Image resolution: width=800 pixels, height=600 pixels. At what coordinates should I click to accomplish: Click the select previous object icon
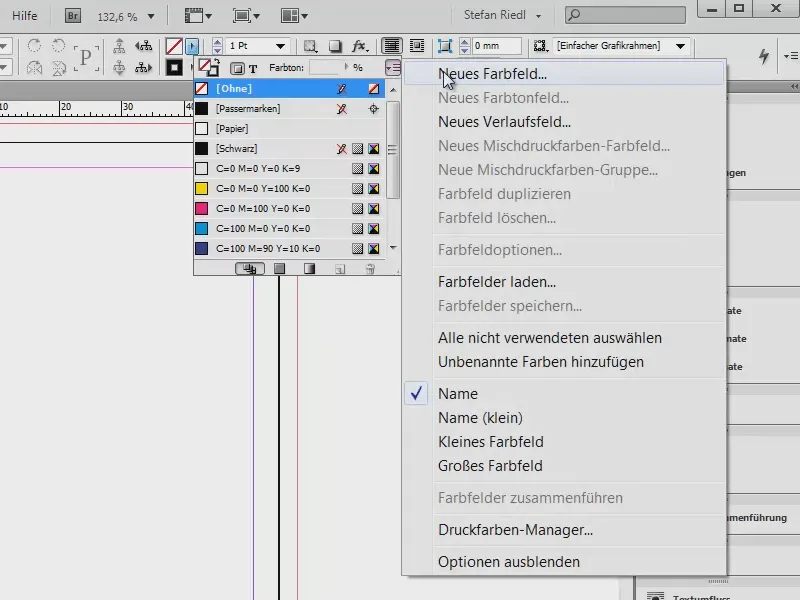pyautogui.click(x=143, y=45)
